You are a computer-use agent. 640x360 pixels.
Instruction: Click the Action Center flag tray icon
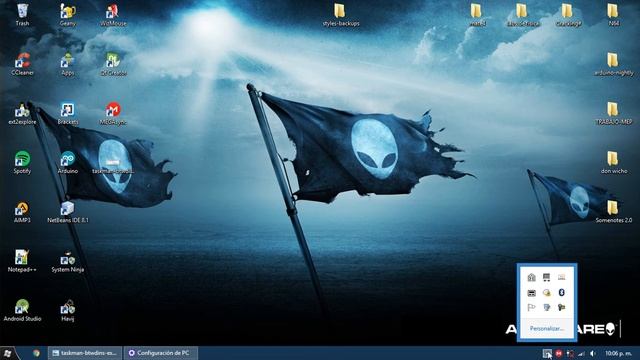tap(531, 307)
